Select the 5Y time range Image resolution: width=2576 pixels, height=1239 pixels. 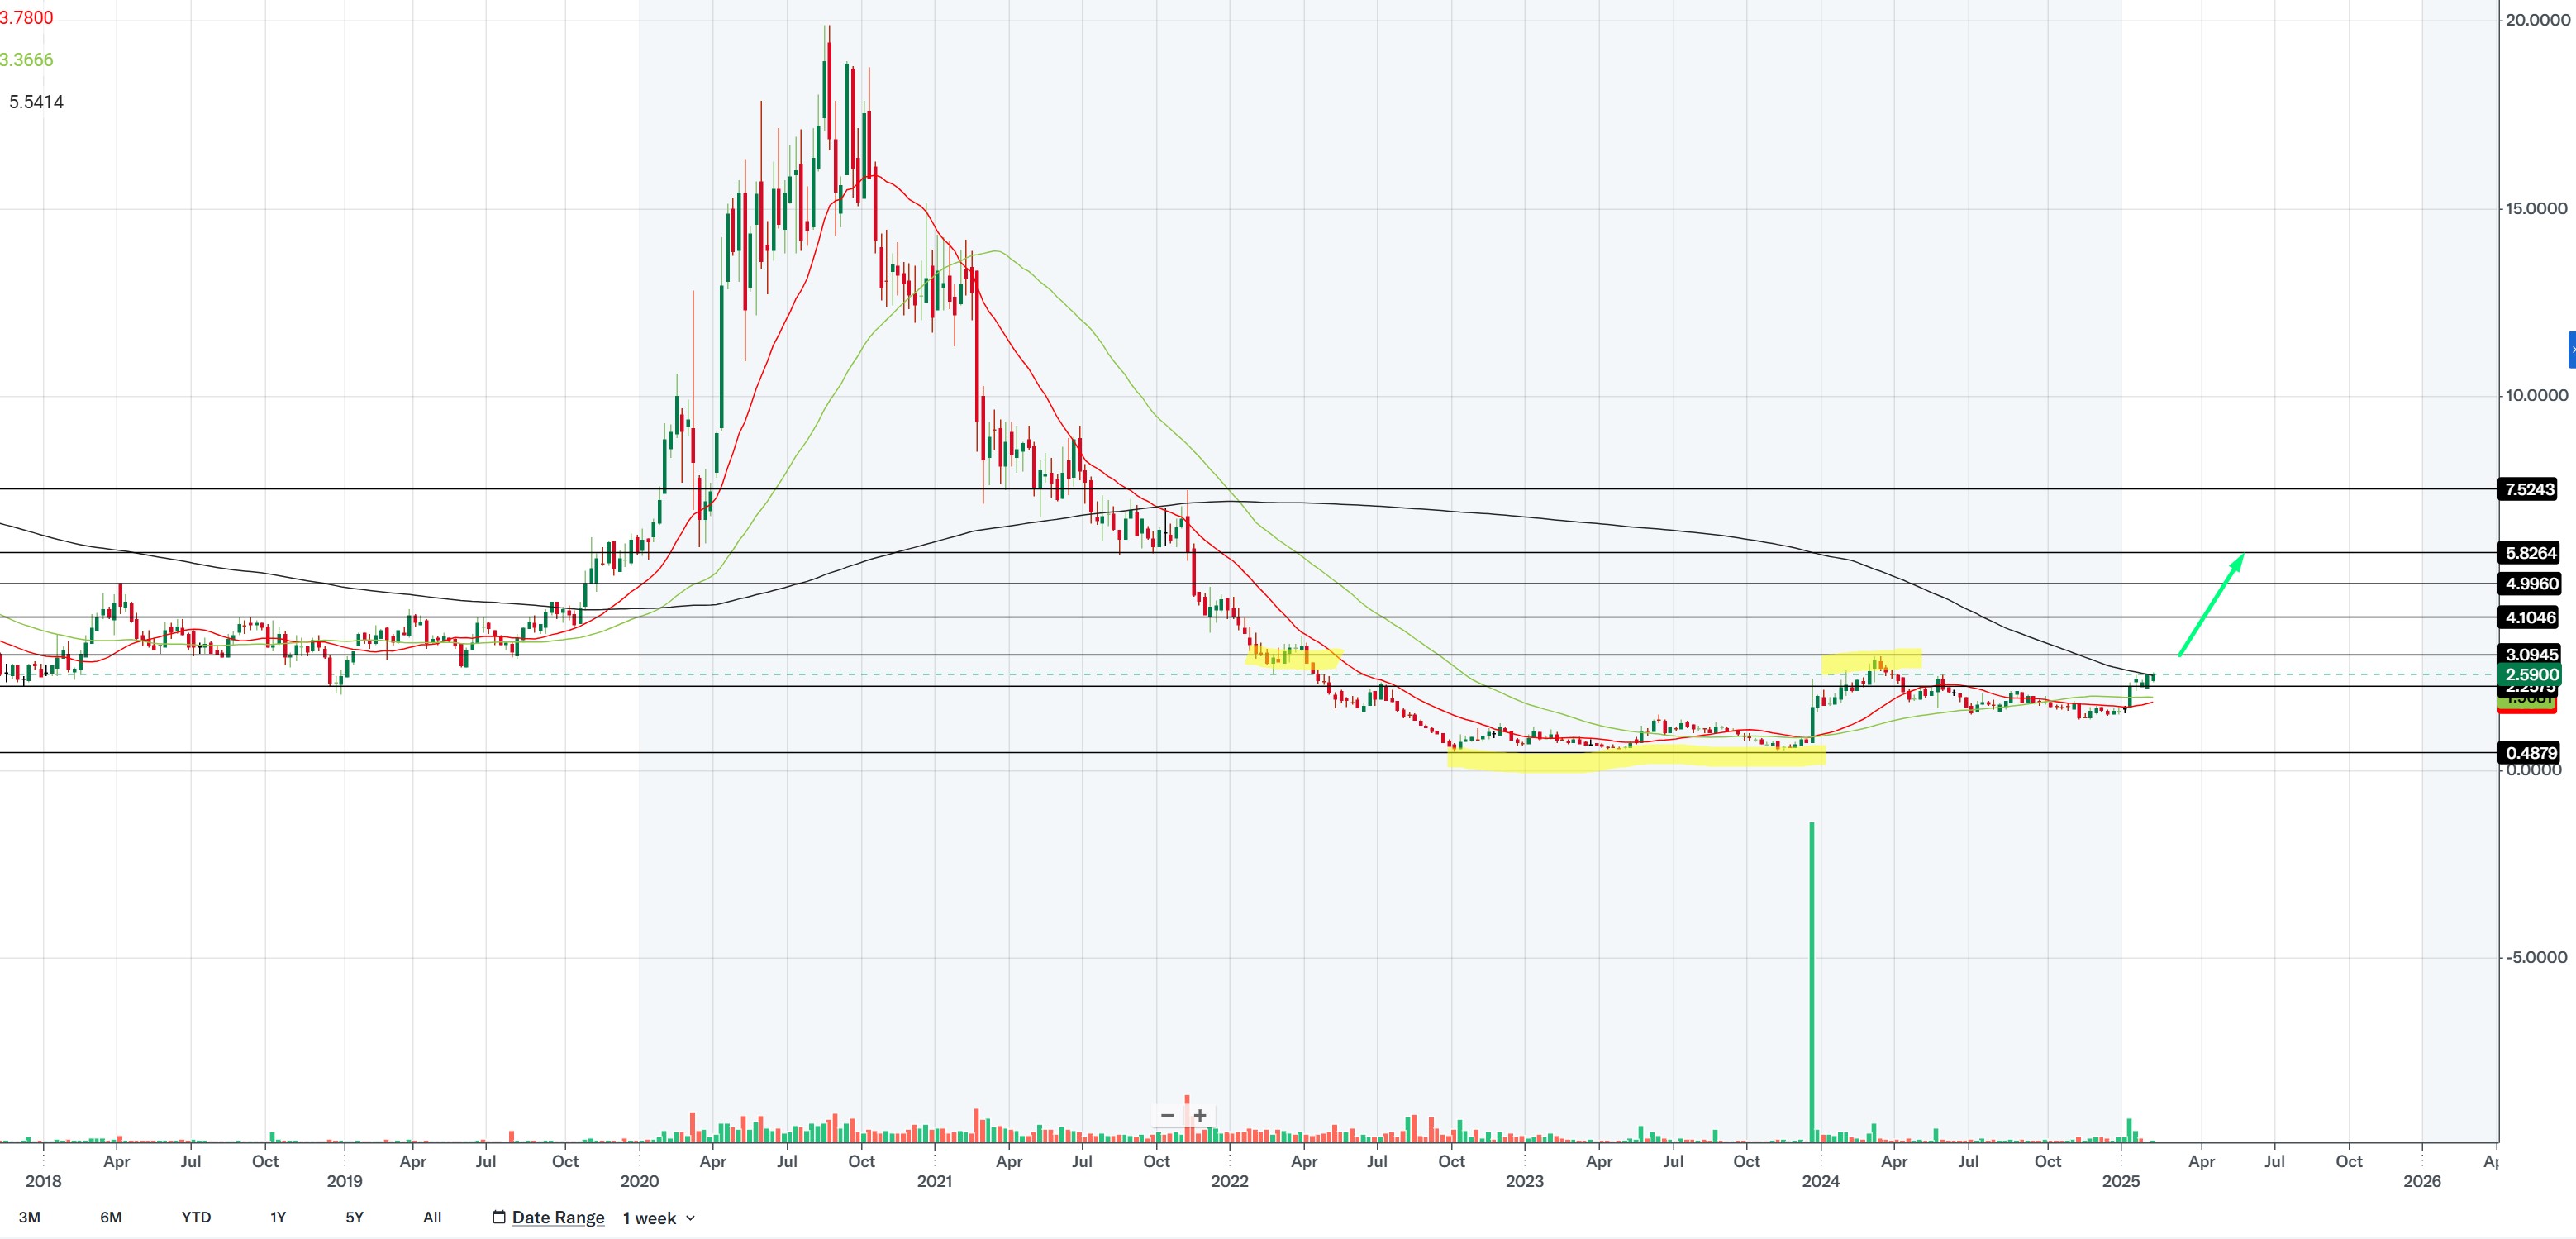[354, 1217]
